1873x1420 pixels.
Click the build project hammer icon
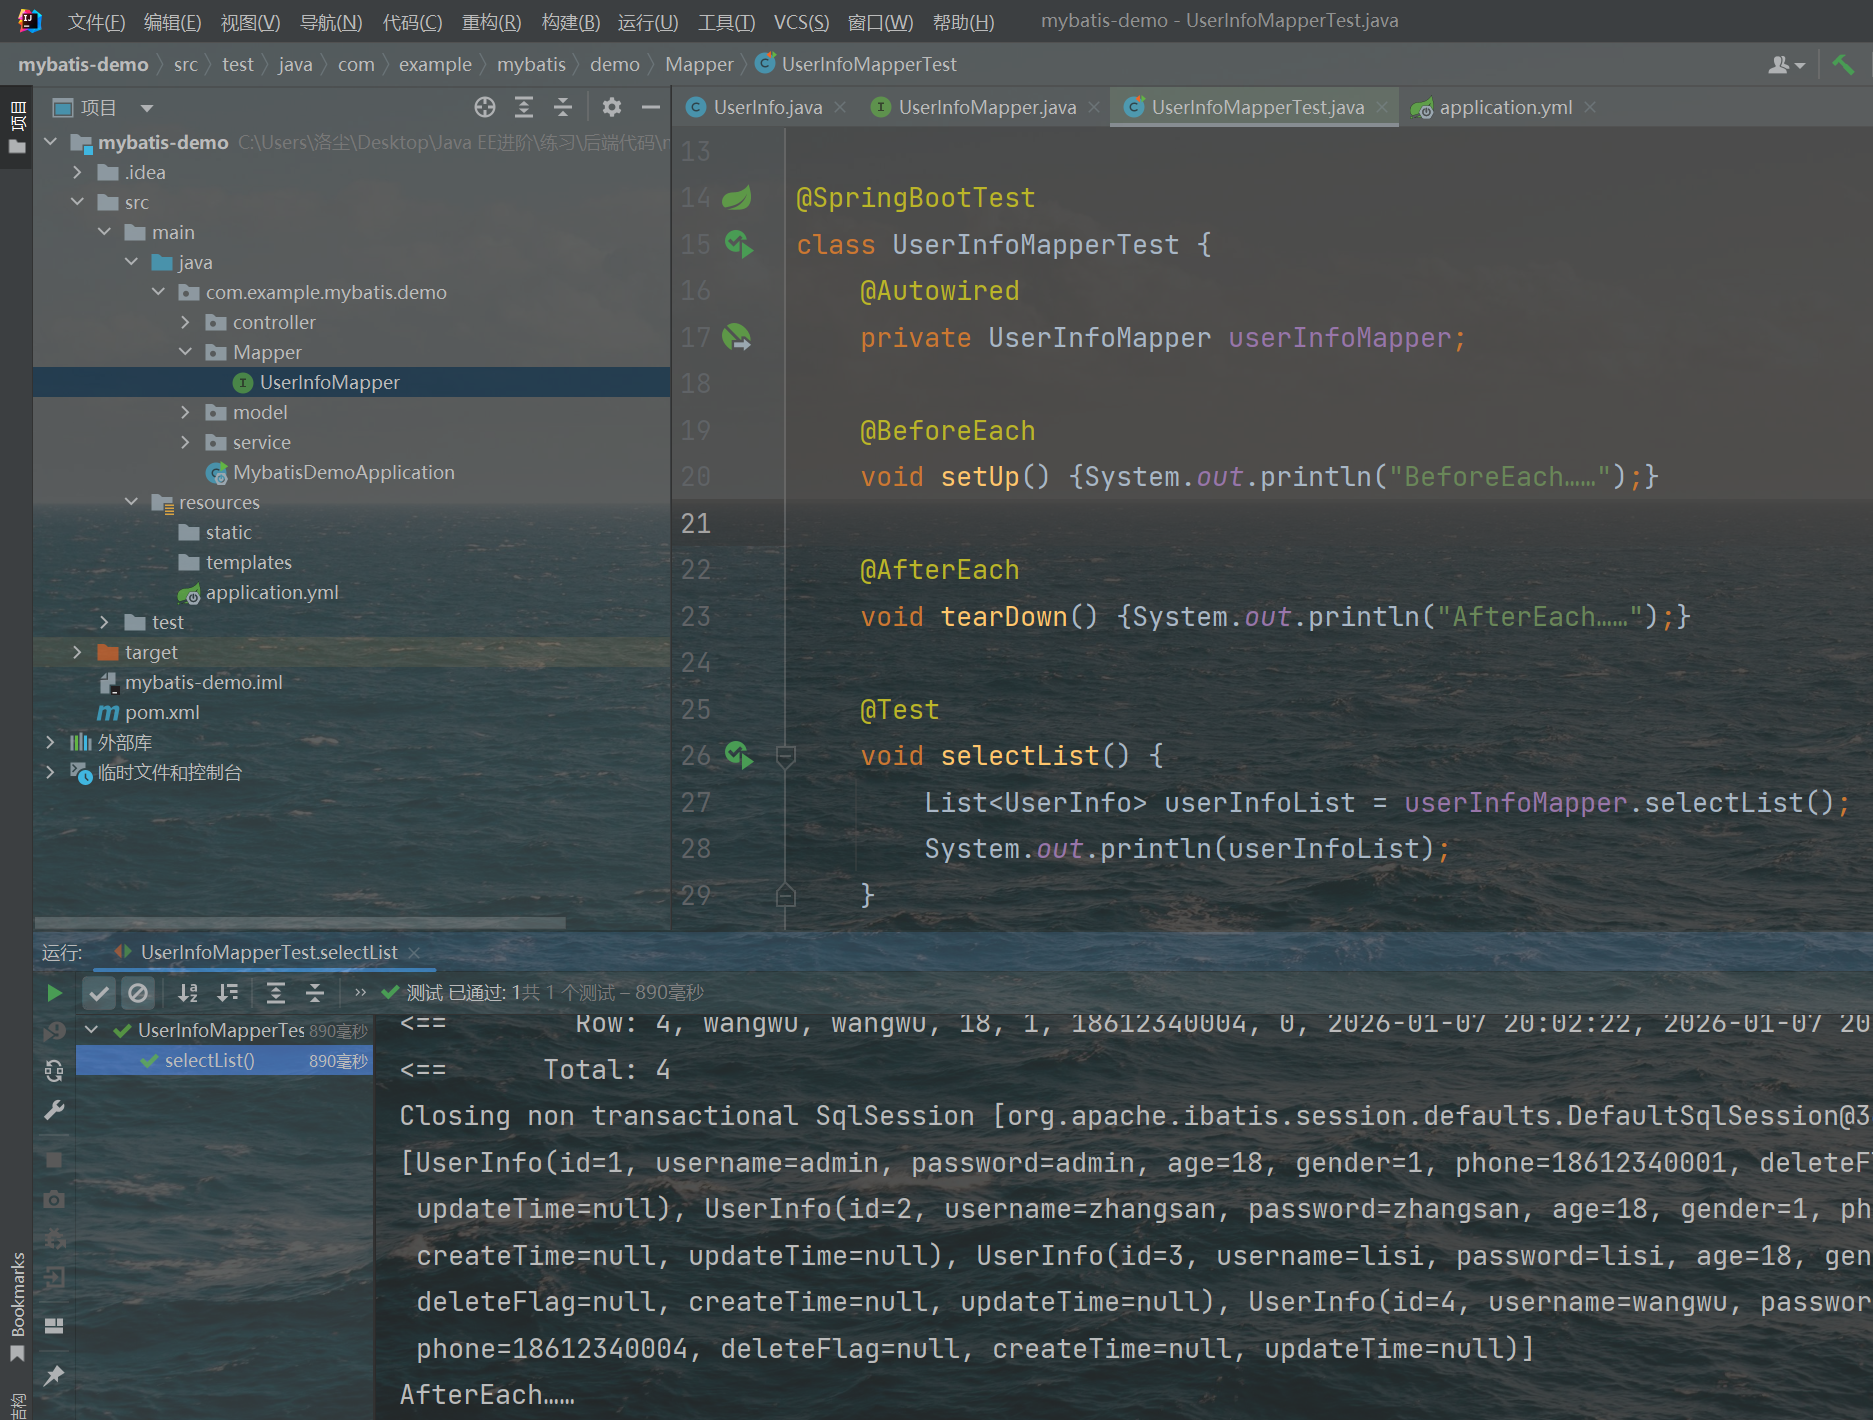coord(1843,64)
